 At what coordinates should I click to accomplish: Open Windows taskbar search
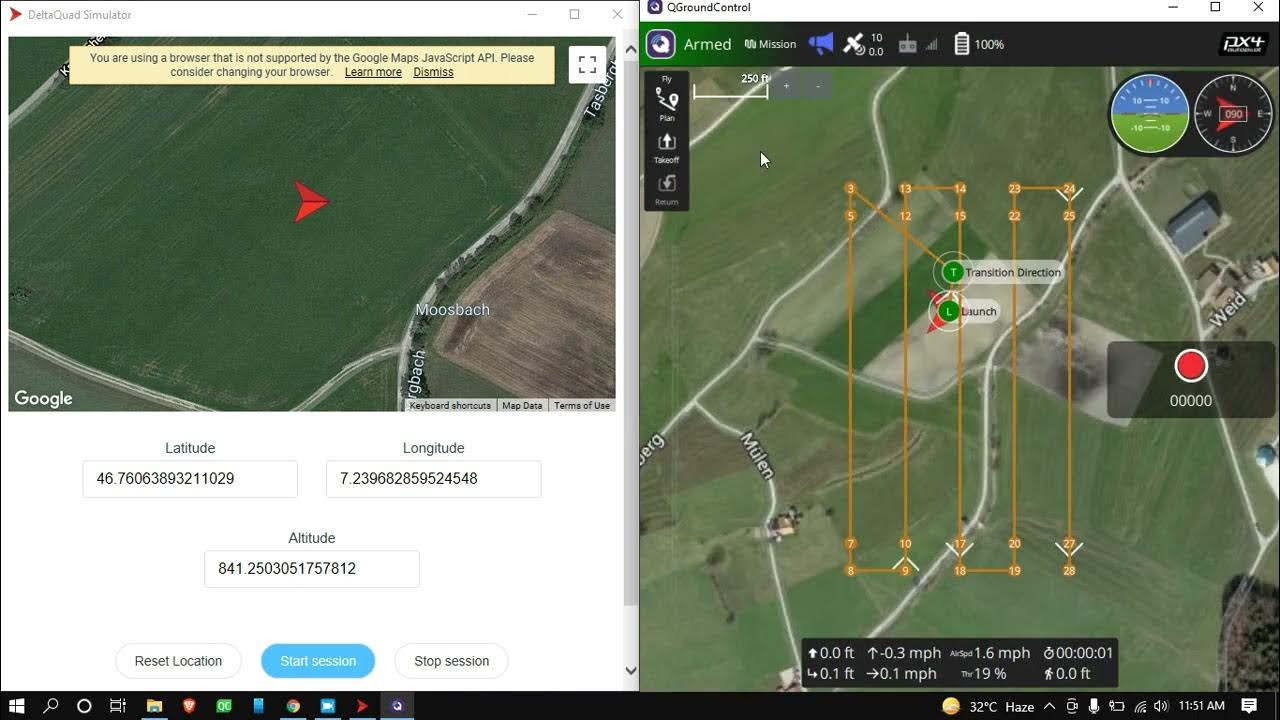51,706
